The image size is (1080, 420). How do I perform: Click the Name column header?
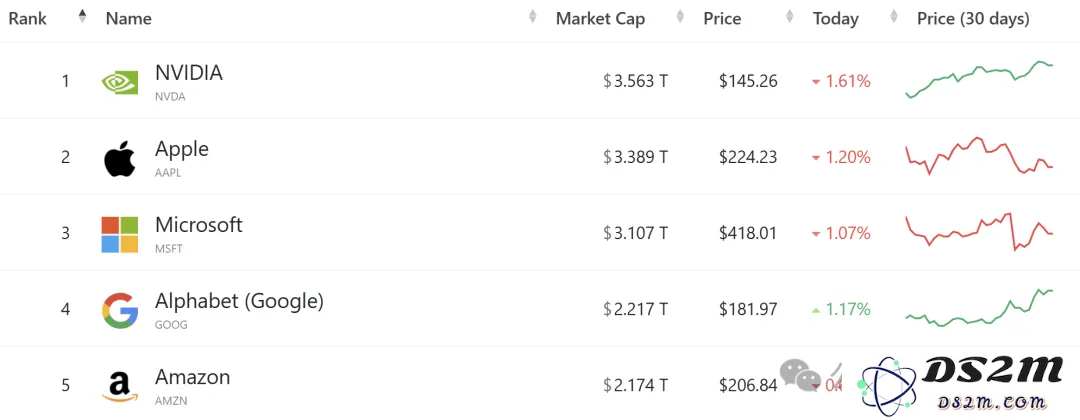pyautogui.click(x=128, y=19)
